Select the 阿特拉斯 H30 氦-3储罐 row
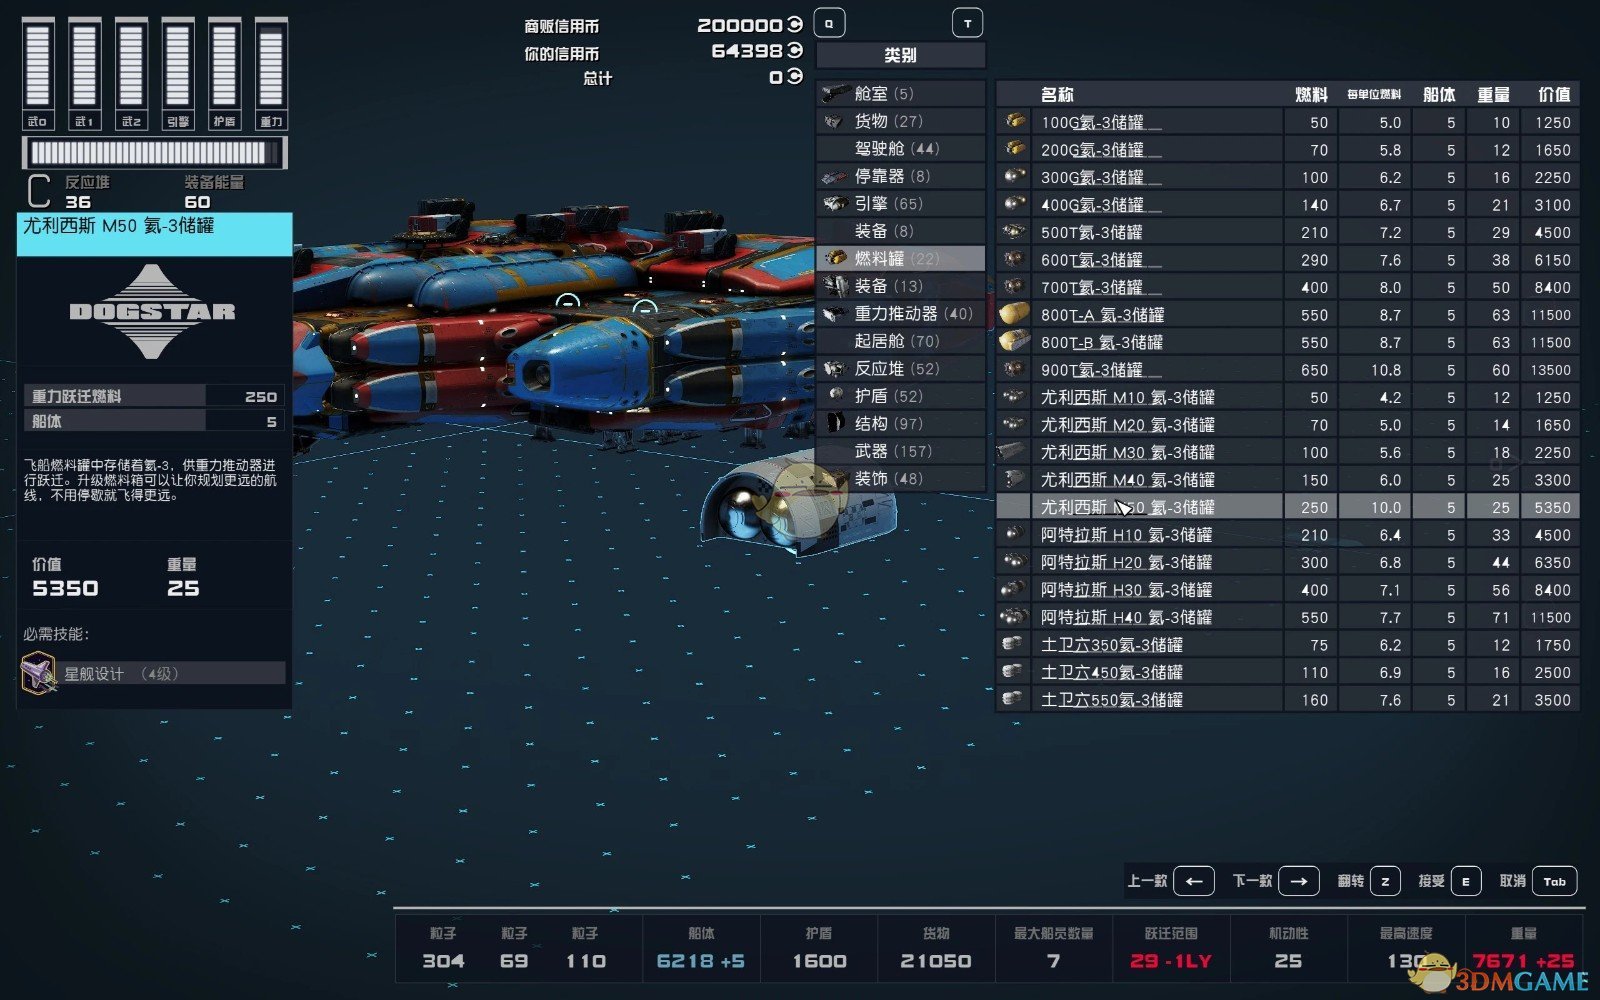 (1288, 589)
